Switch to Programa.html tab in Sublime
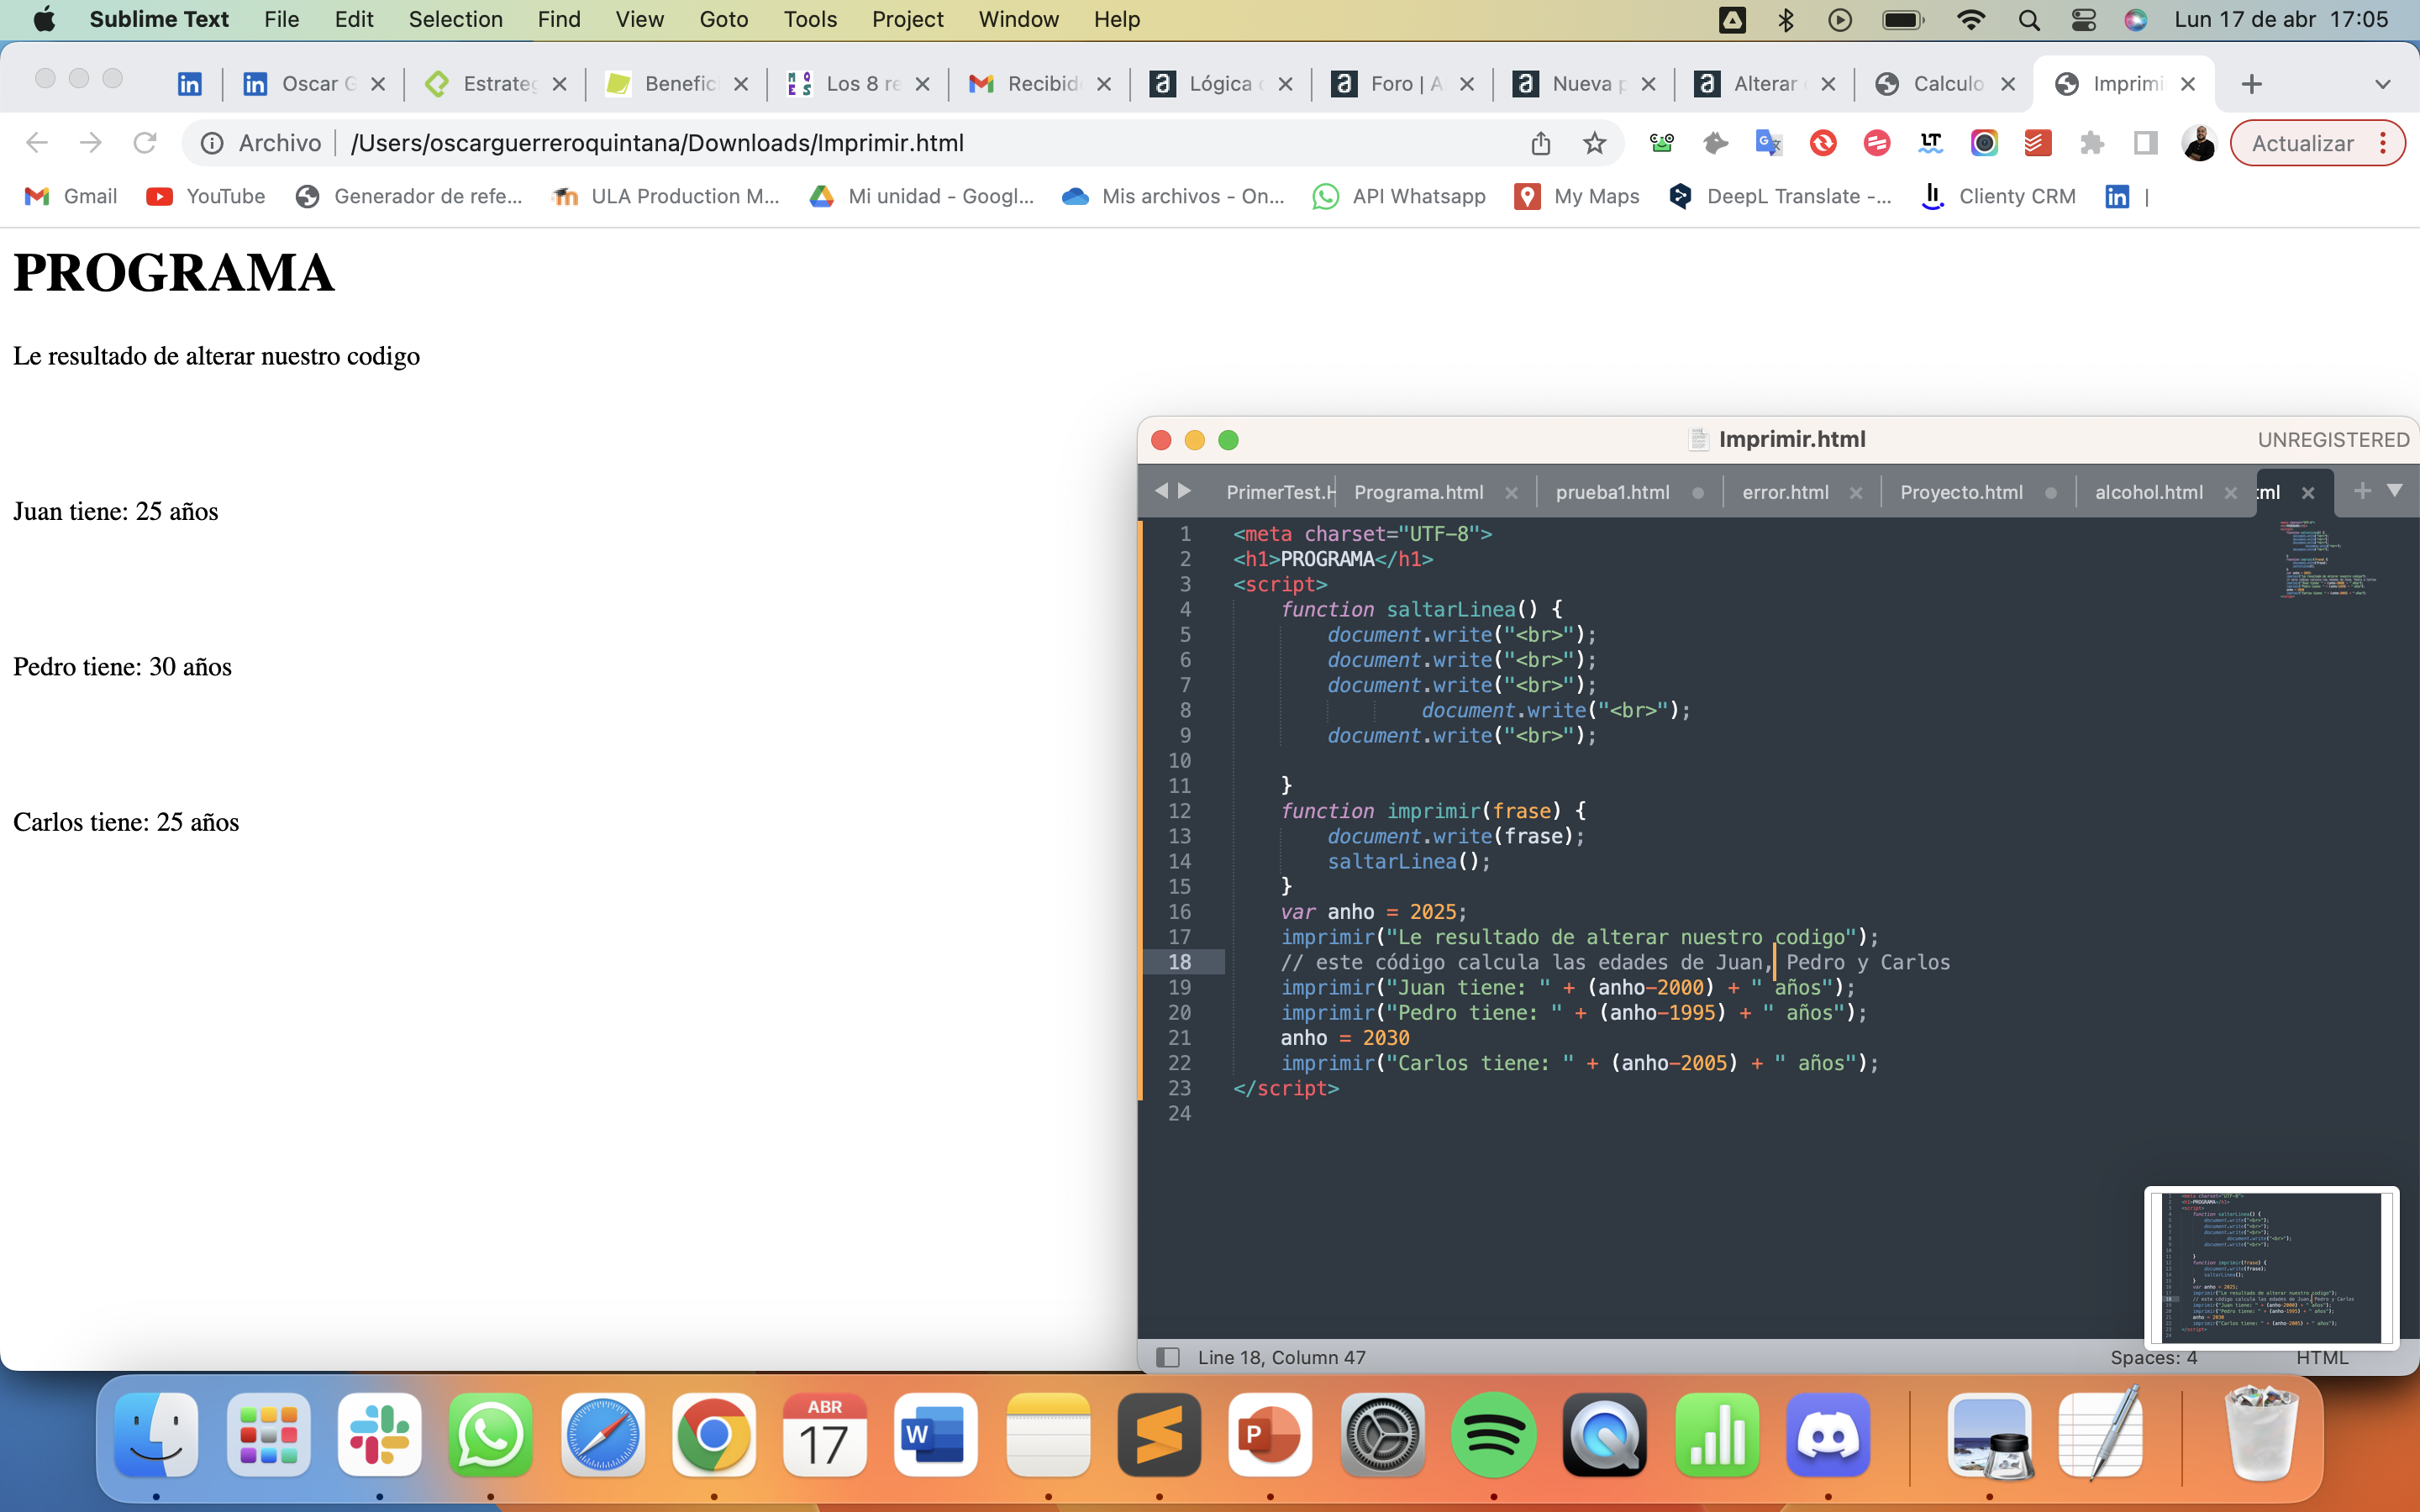2420x1512 pixels. pyautogui.click(x=1418, y=492)
